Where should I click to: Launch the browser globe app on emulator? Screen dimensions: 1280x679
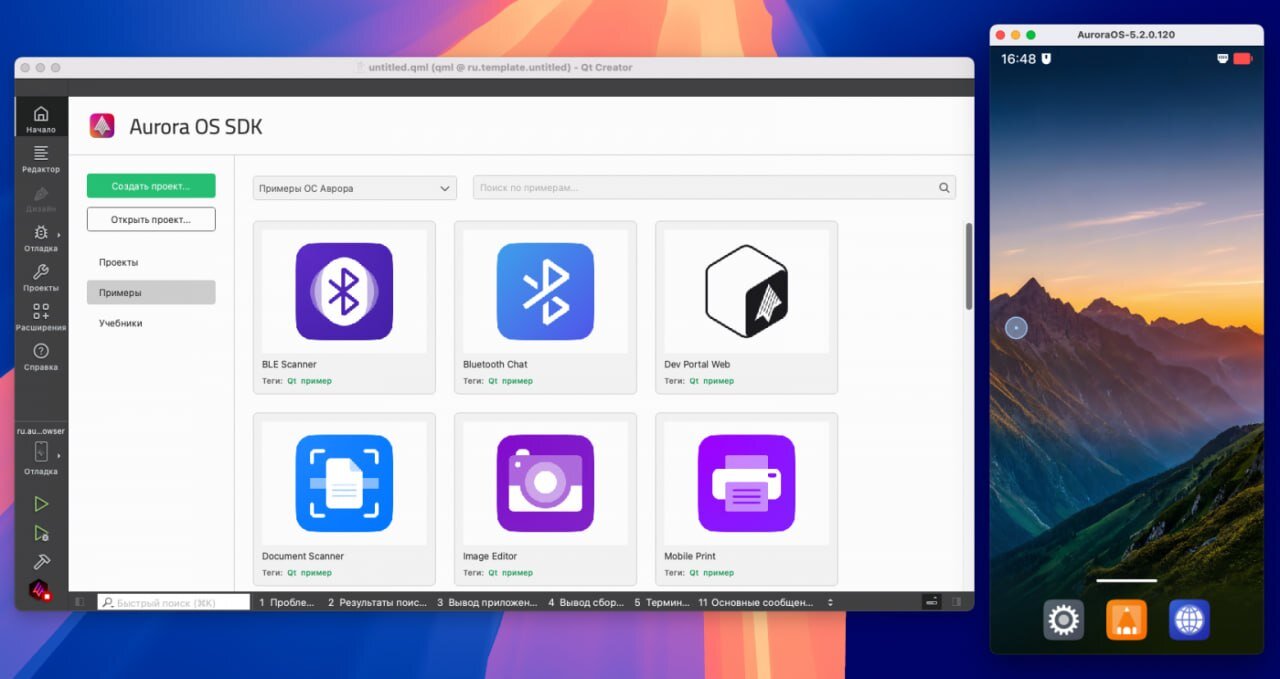tap(1189, 620)
